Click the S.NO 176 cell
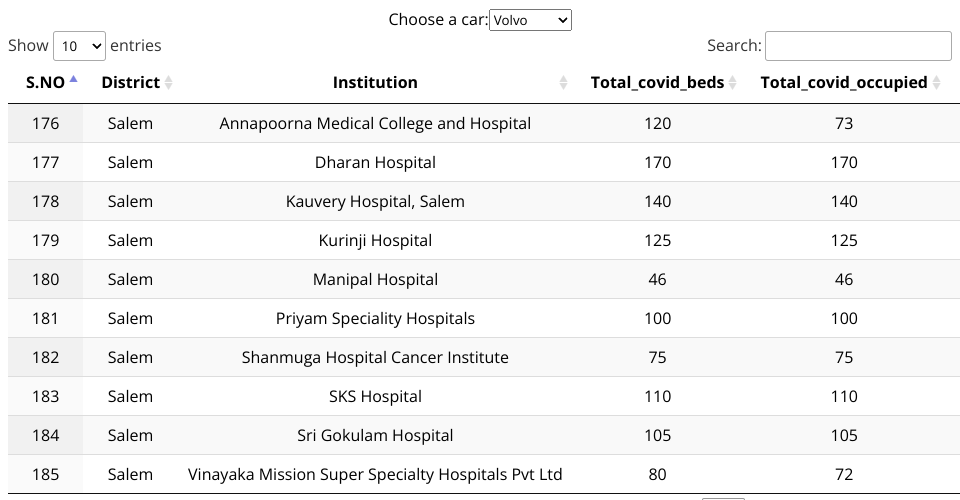 coord(45,124)
